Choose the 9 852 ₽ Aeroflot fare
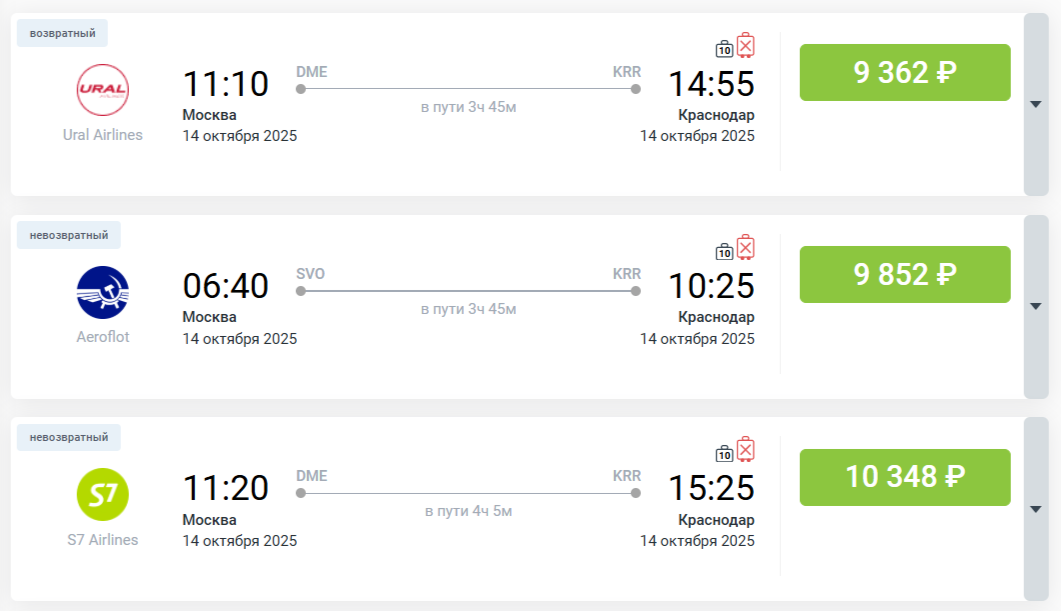Viewport: 1061px width, 611px height. [x=905, y=274]
